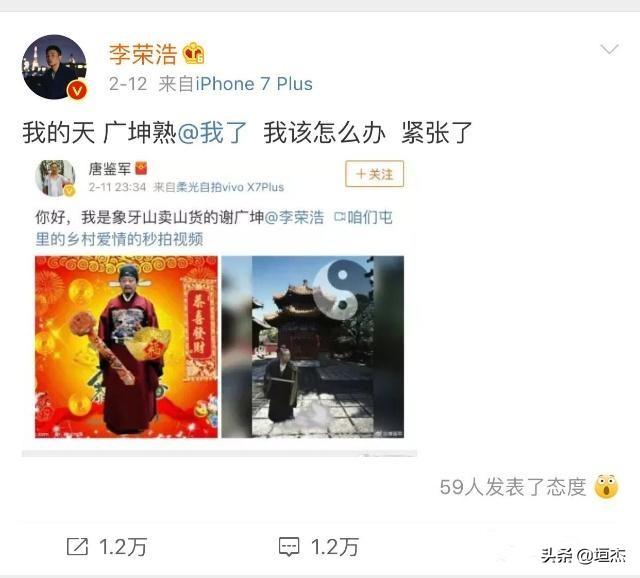
Task: Click the iPhone 7 Plus source link
Action: pyautogui.click(x=254, y=84)
